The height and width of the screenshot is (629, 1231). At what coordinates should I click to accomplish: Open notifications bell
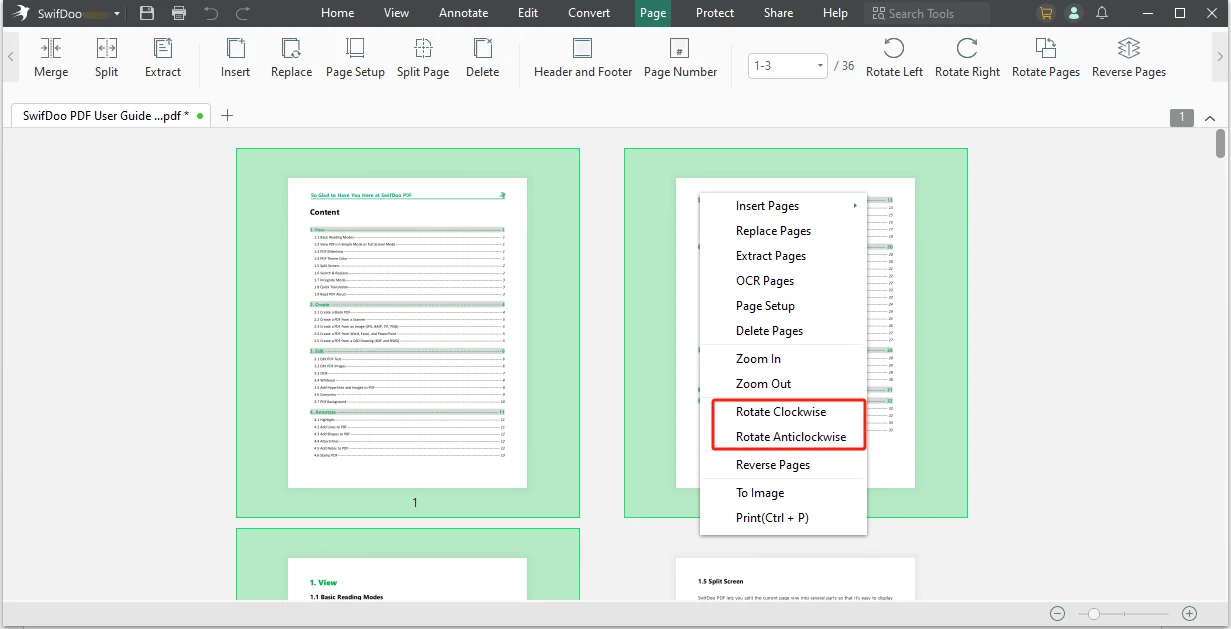pos(1102,13)
